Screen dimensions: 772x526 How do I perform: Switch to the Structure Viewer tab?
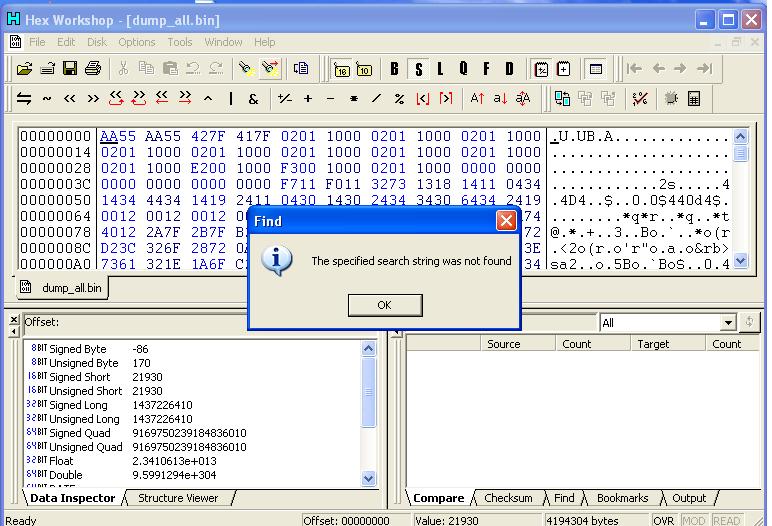(177, 498)
